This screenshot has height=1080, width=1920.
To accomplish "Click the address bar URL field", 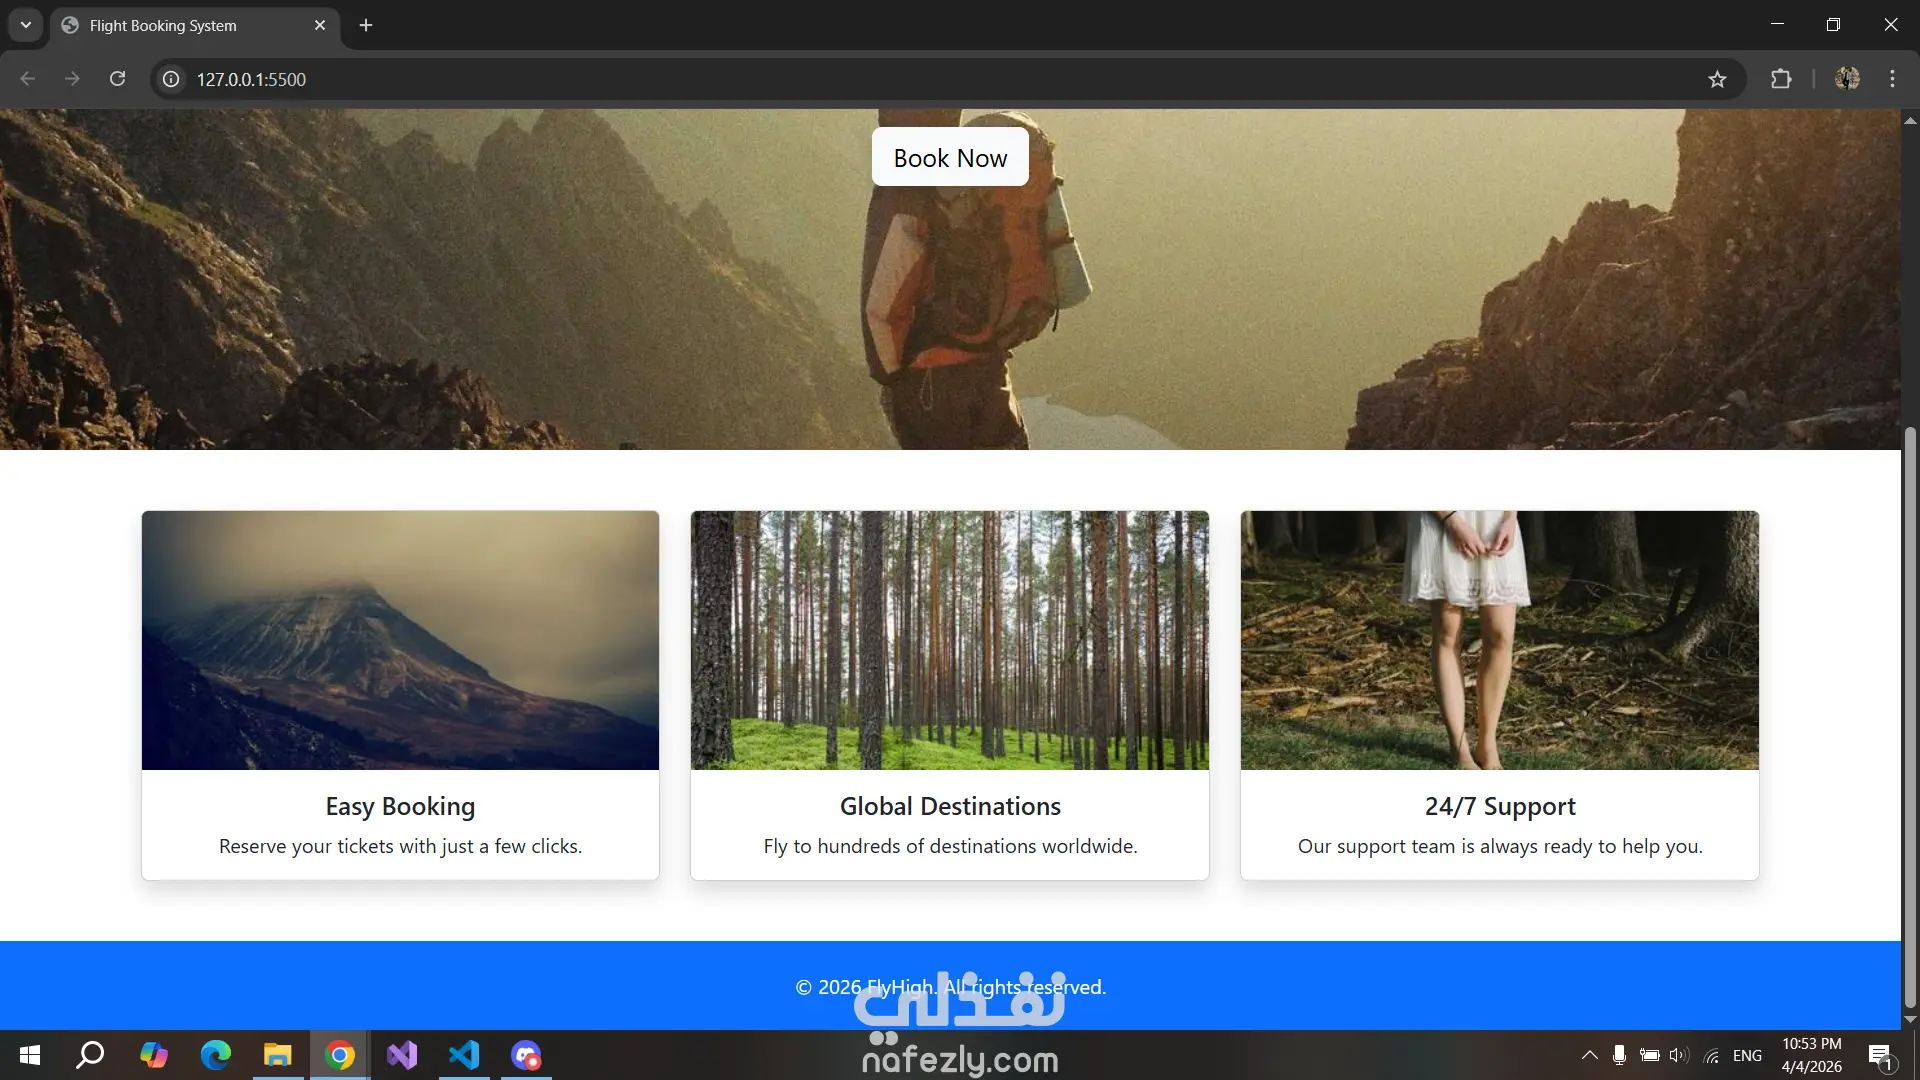I will [x=700, y=79].
